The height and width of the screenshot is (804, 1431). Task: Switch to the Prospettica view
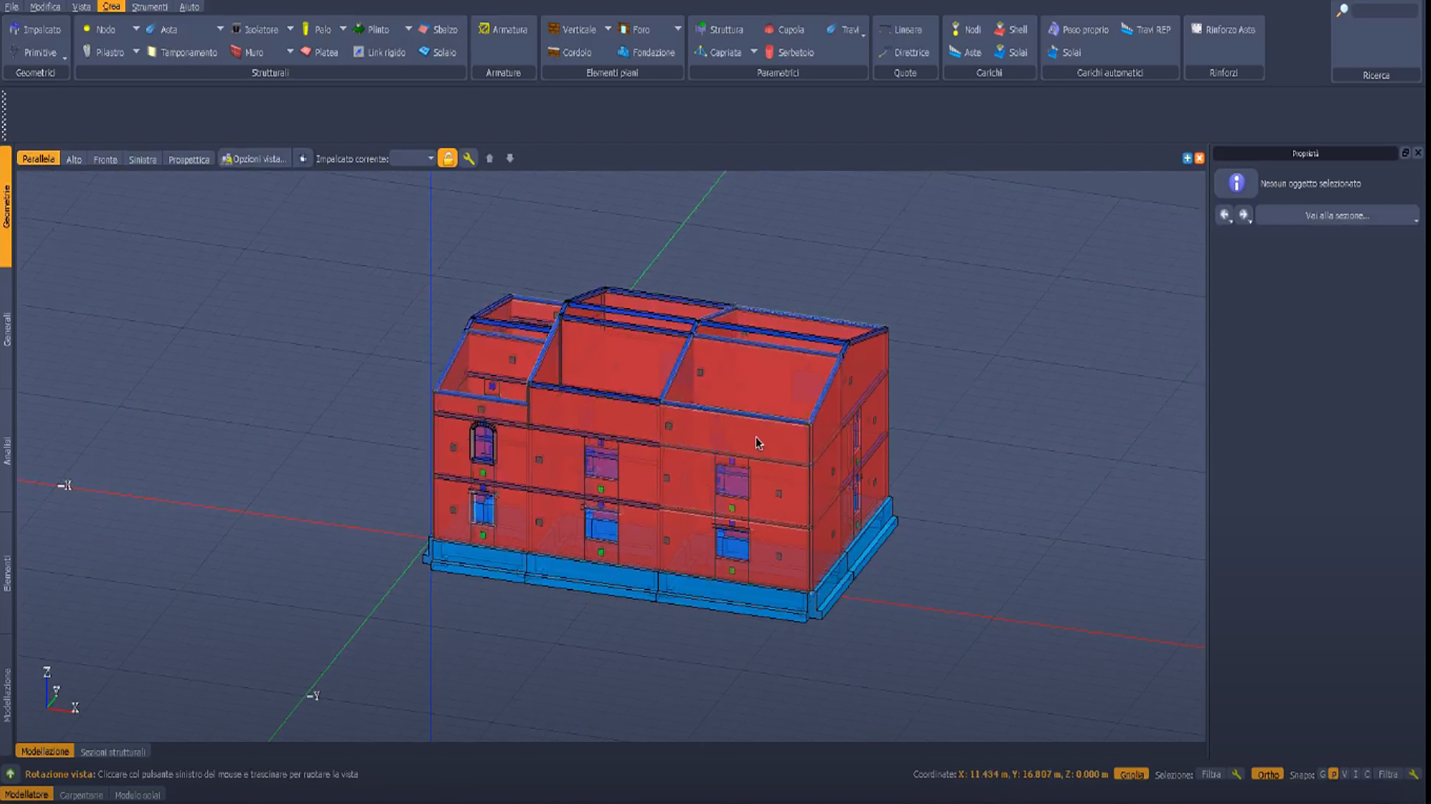coord(189,159)
